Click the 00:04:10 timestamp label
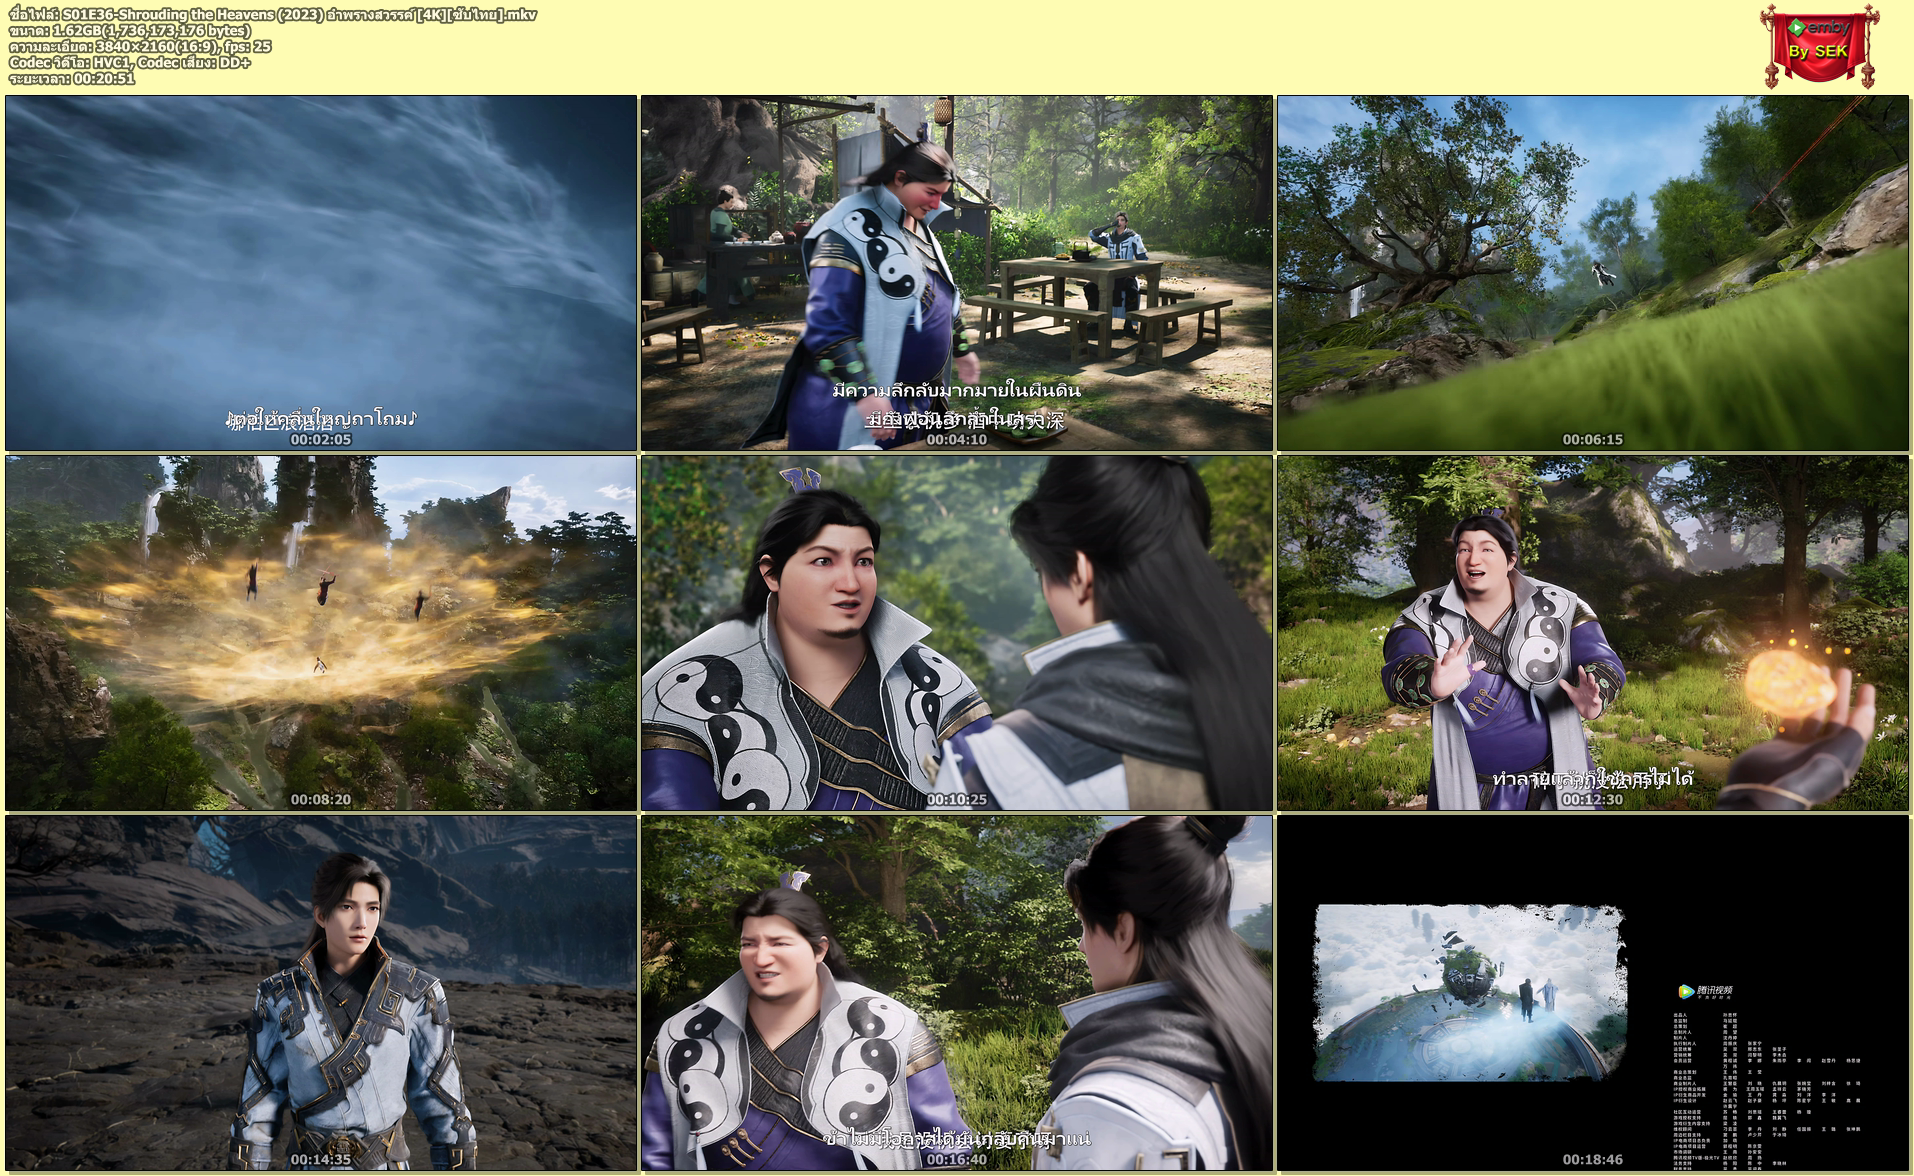This screenshot has height=1176, width=1914. (x=957, y=439)
